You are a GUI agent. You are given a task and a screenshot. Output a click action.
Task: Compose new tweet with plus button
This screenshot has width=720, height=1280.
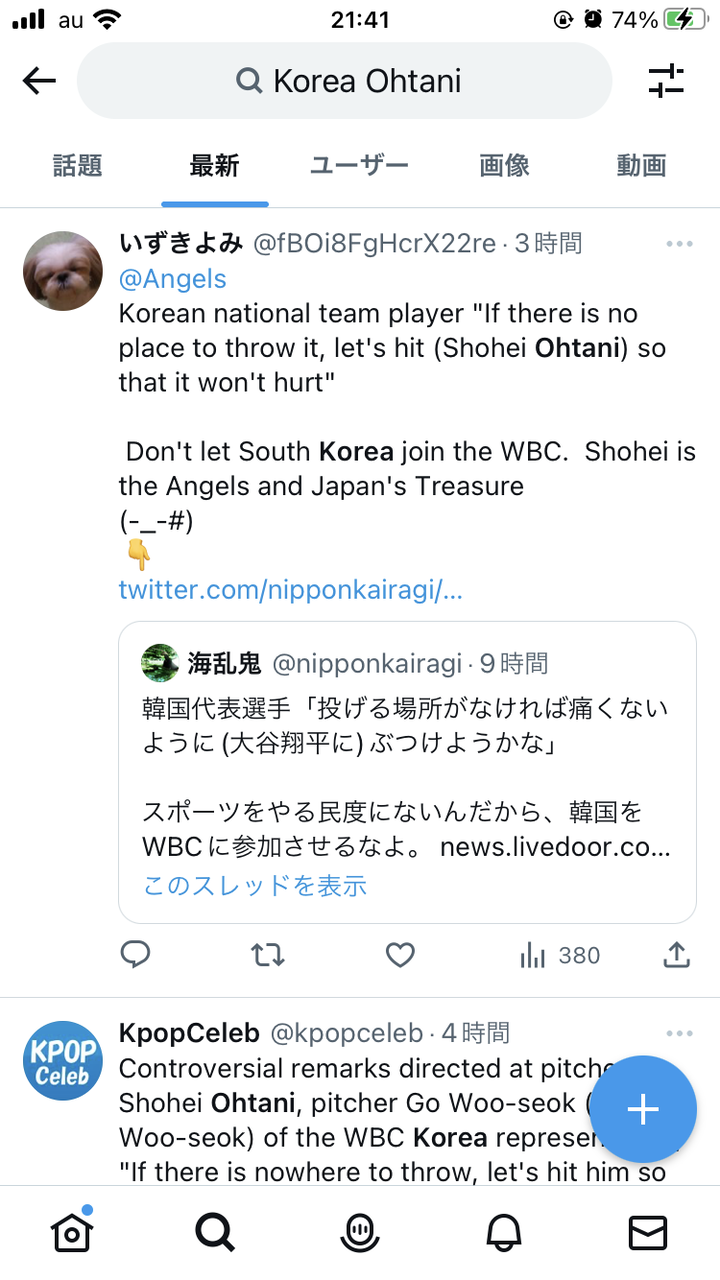click(643, 1108)
